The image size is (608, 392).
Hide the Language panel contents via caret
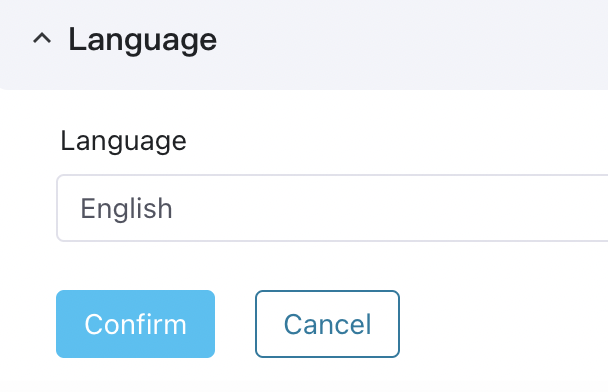click(x=42, y=38)
